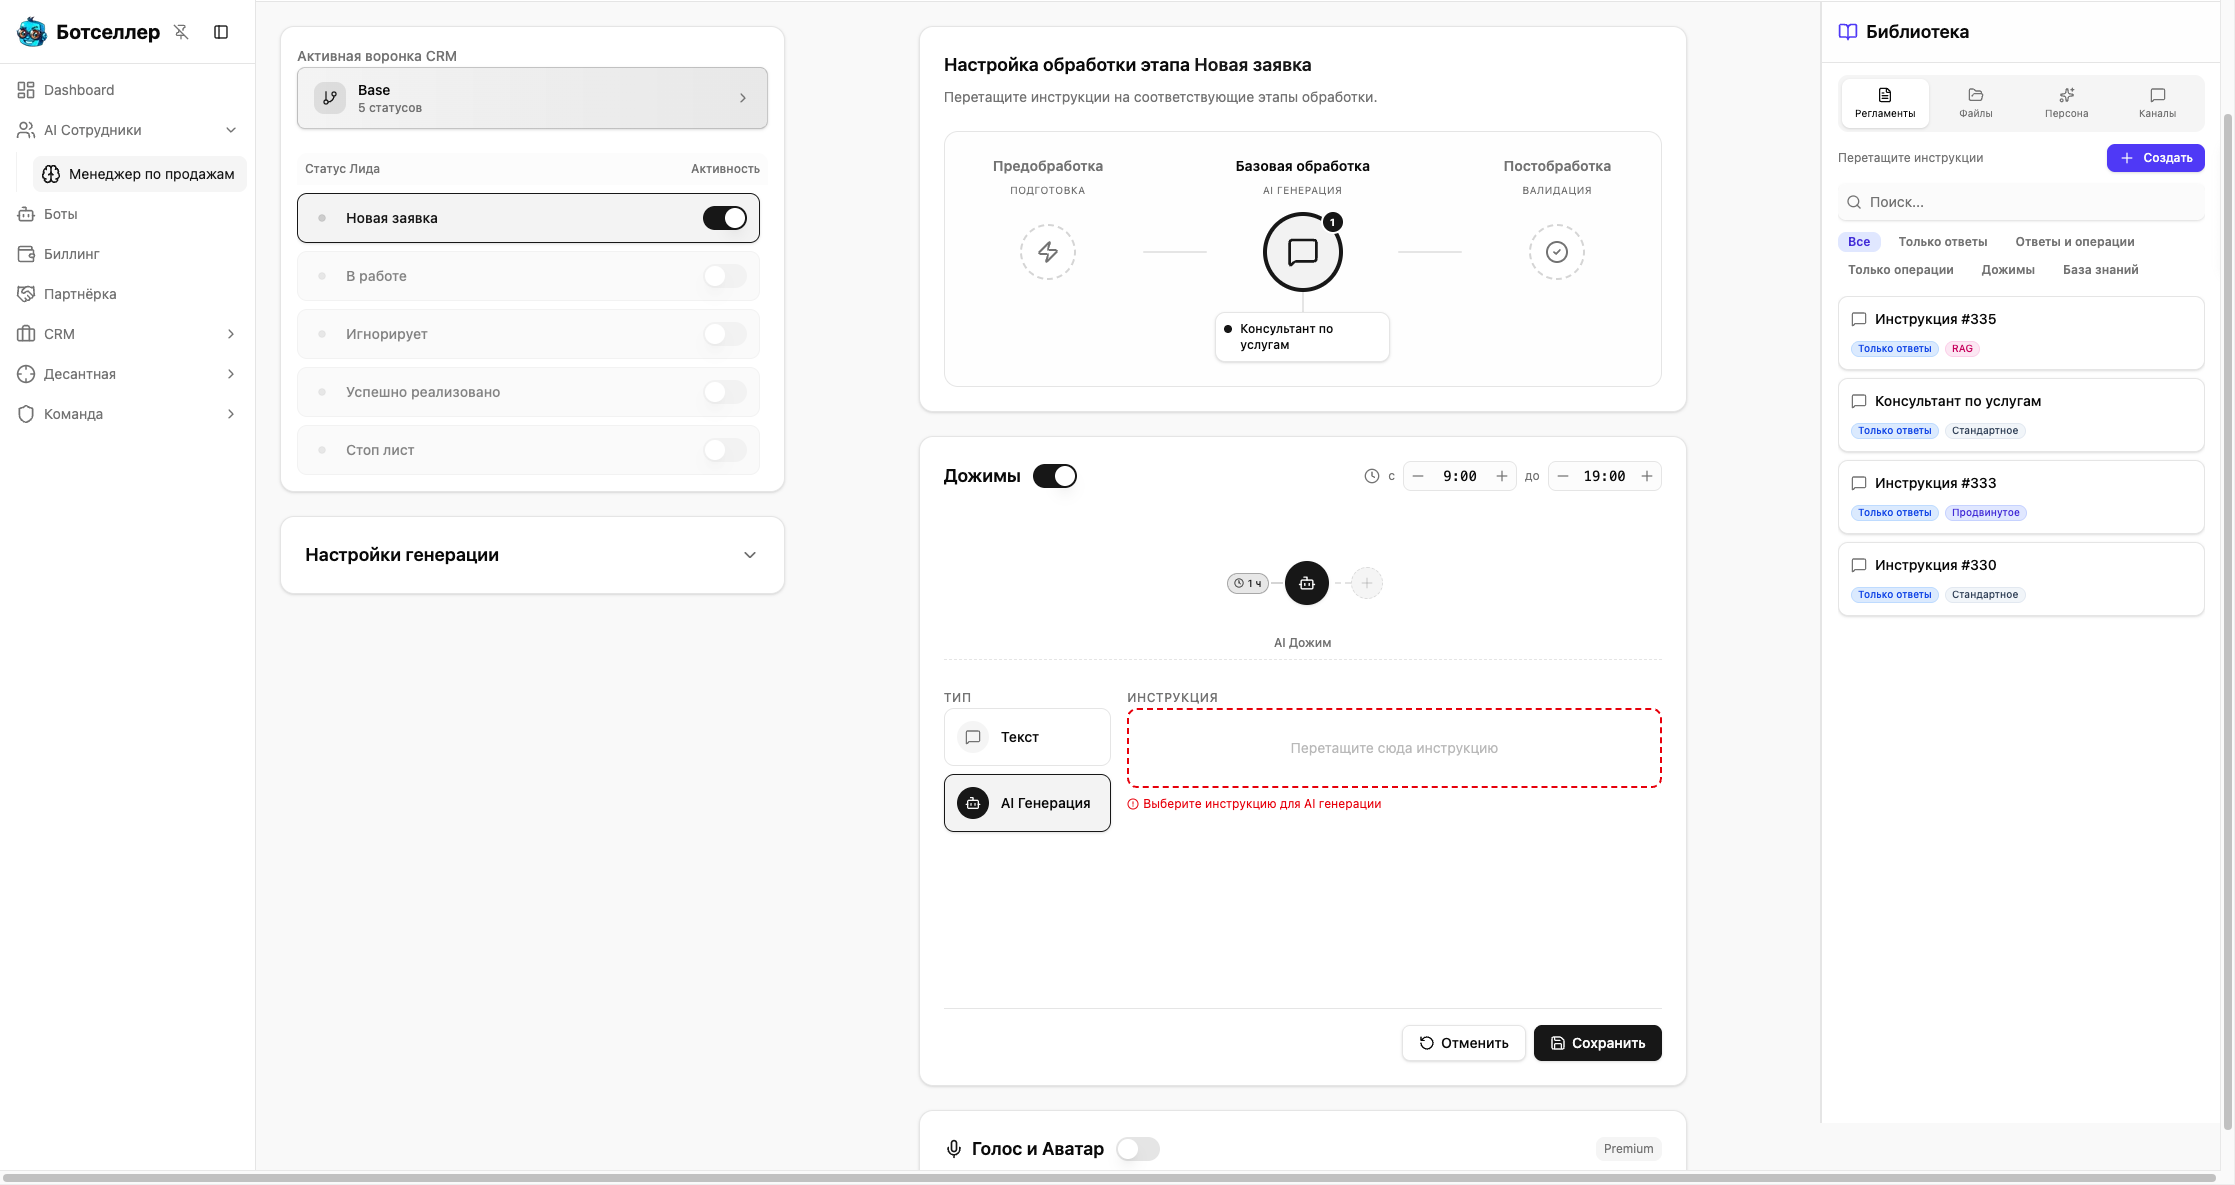Click the Постобработка checkmark stage icon

[x=1556, y=252]
